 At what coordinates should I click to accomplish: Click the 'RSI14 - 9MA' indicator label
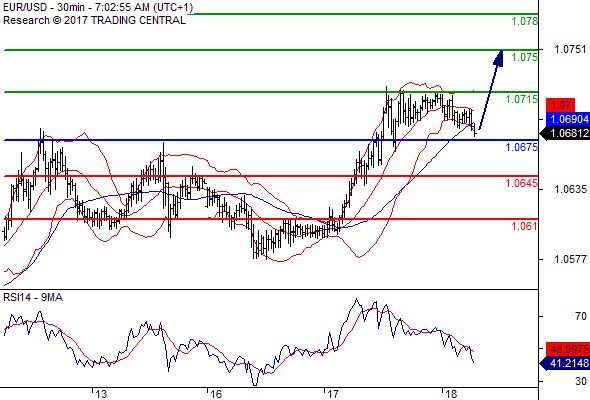tap(33, 298)
